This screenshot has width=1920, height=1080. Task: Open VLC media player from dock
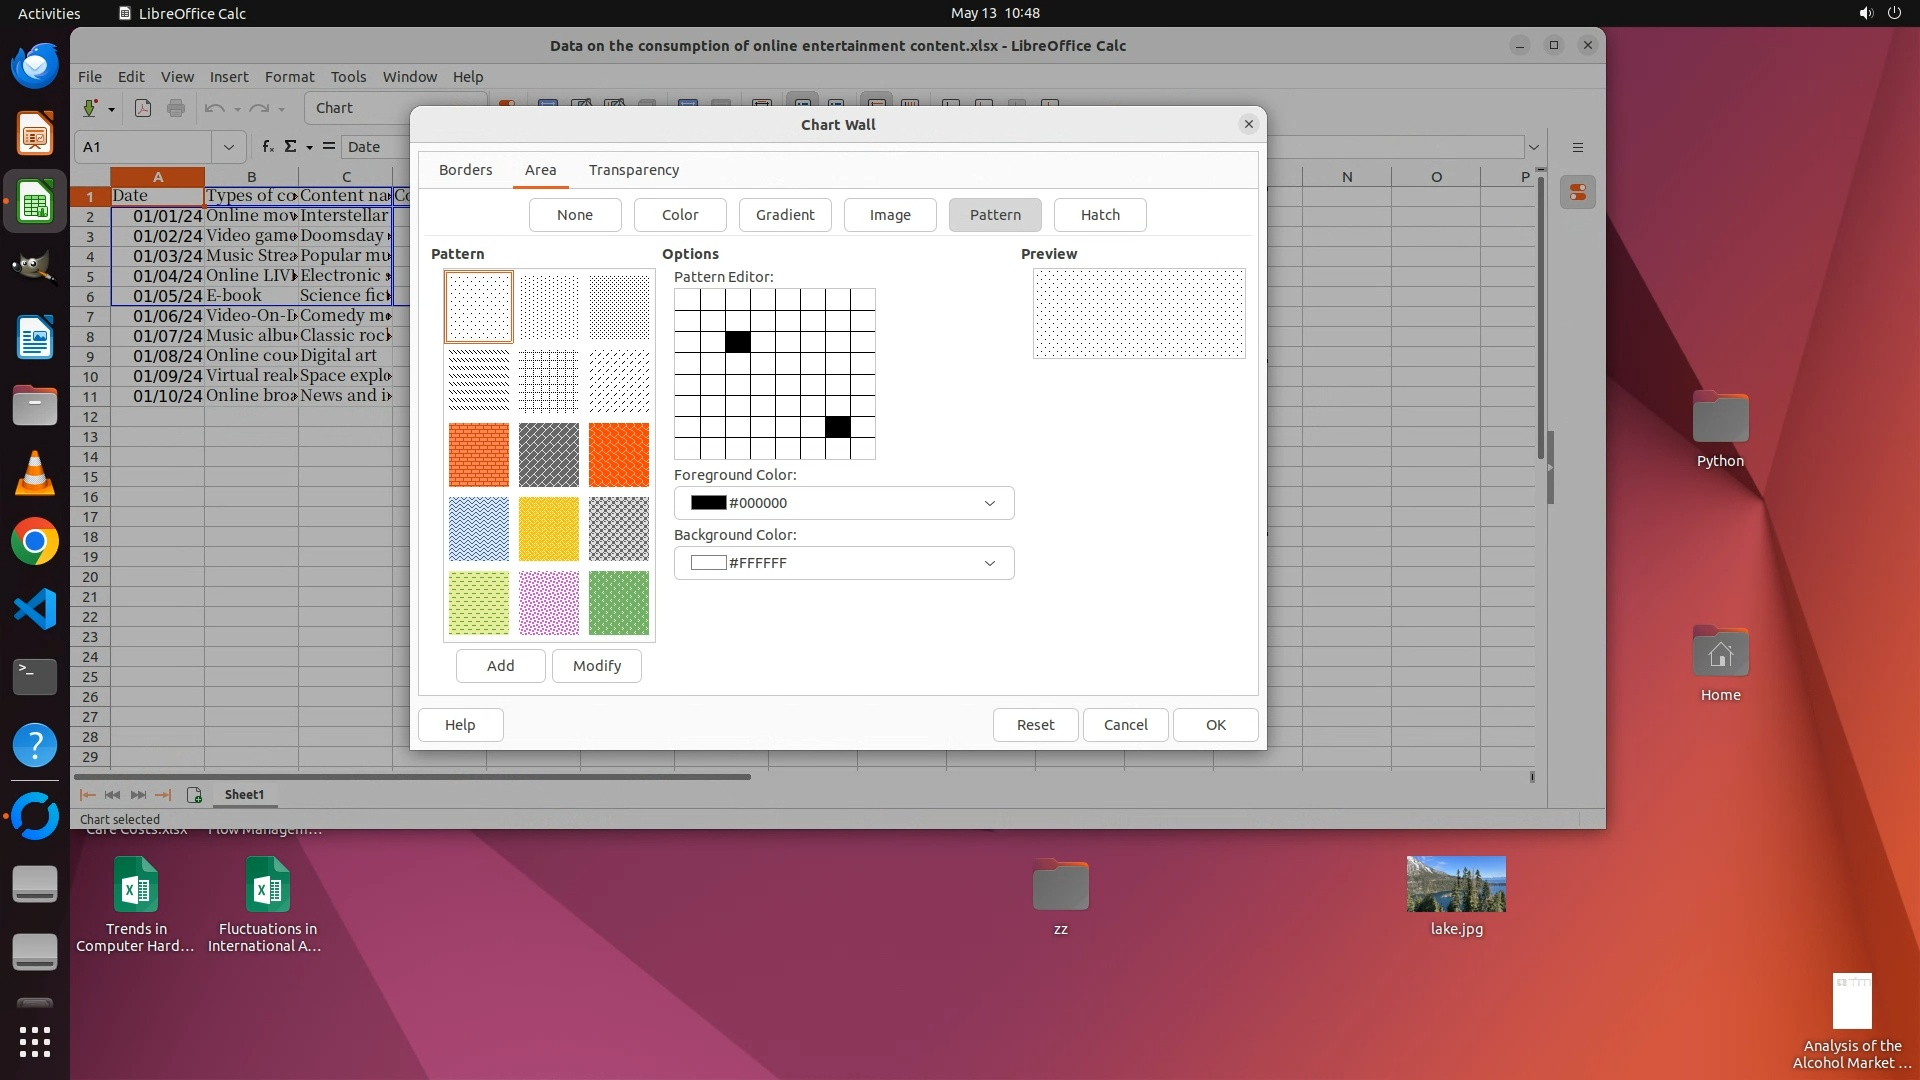point(35,474)
